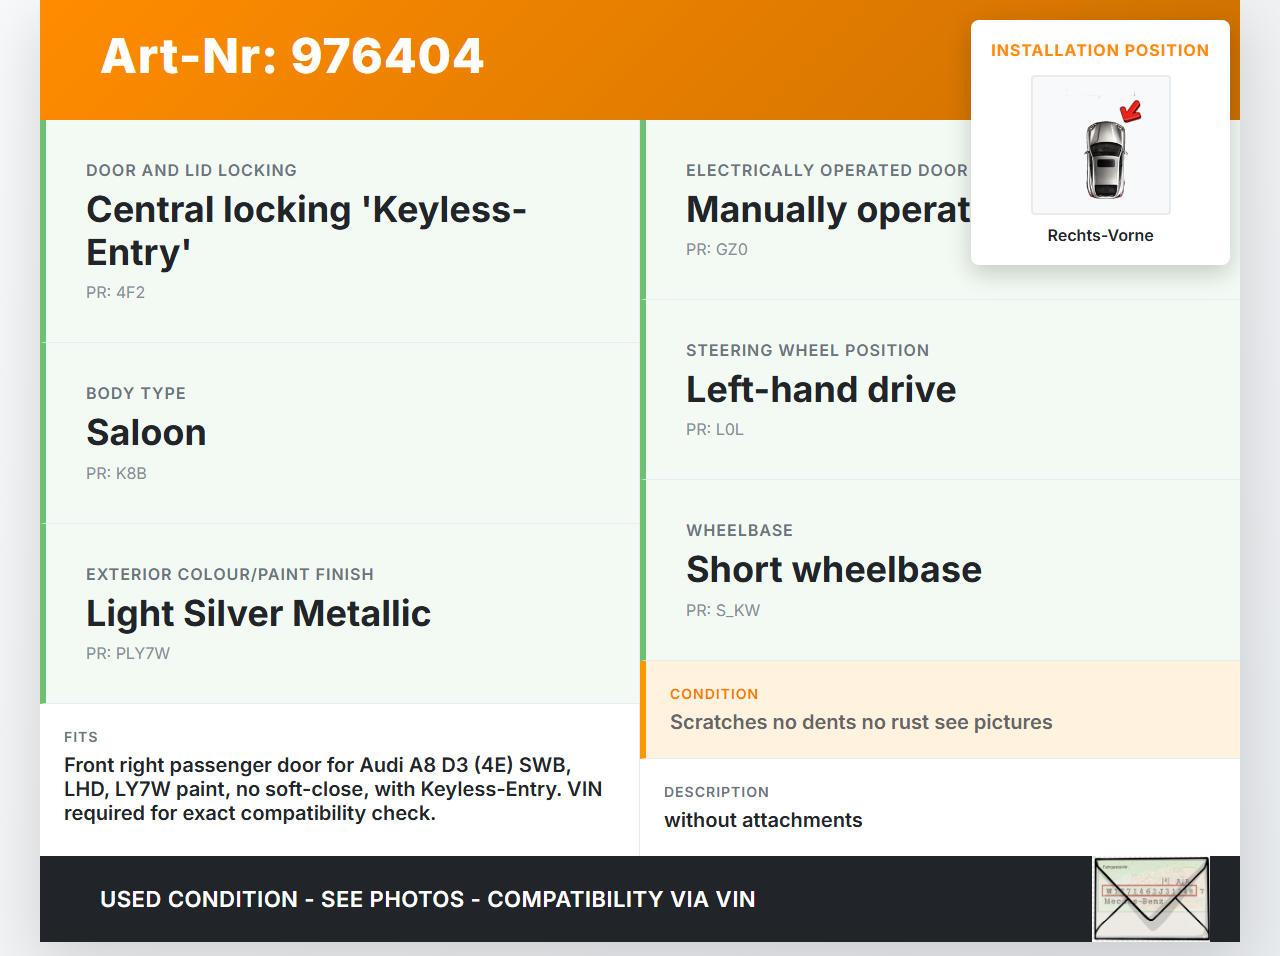This screenshot has width=1280, height=956.
Task: Click the red arrow on car diagram
Action: tap(1131, 110)
